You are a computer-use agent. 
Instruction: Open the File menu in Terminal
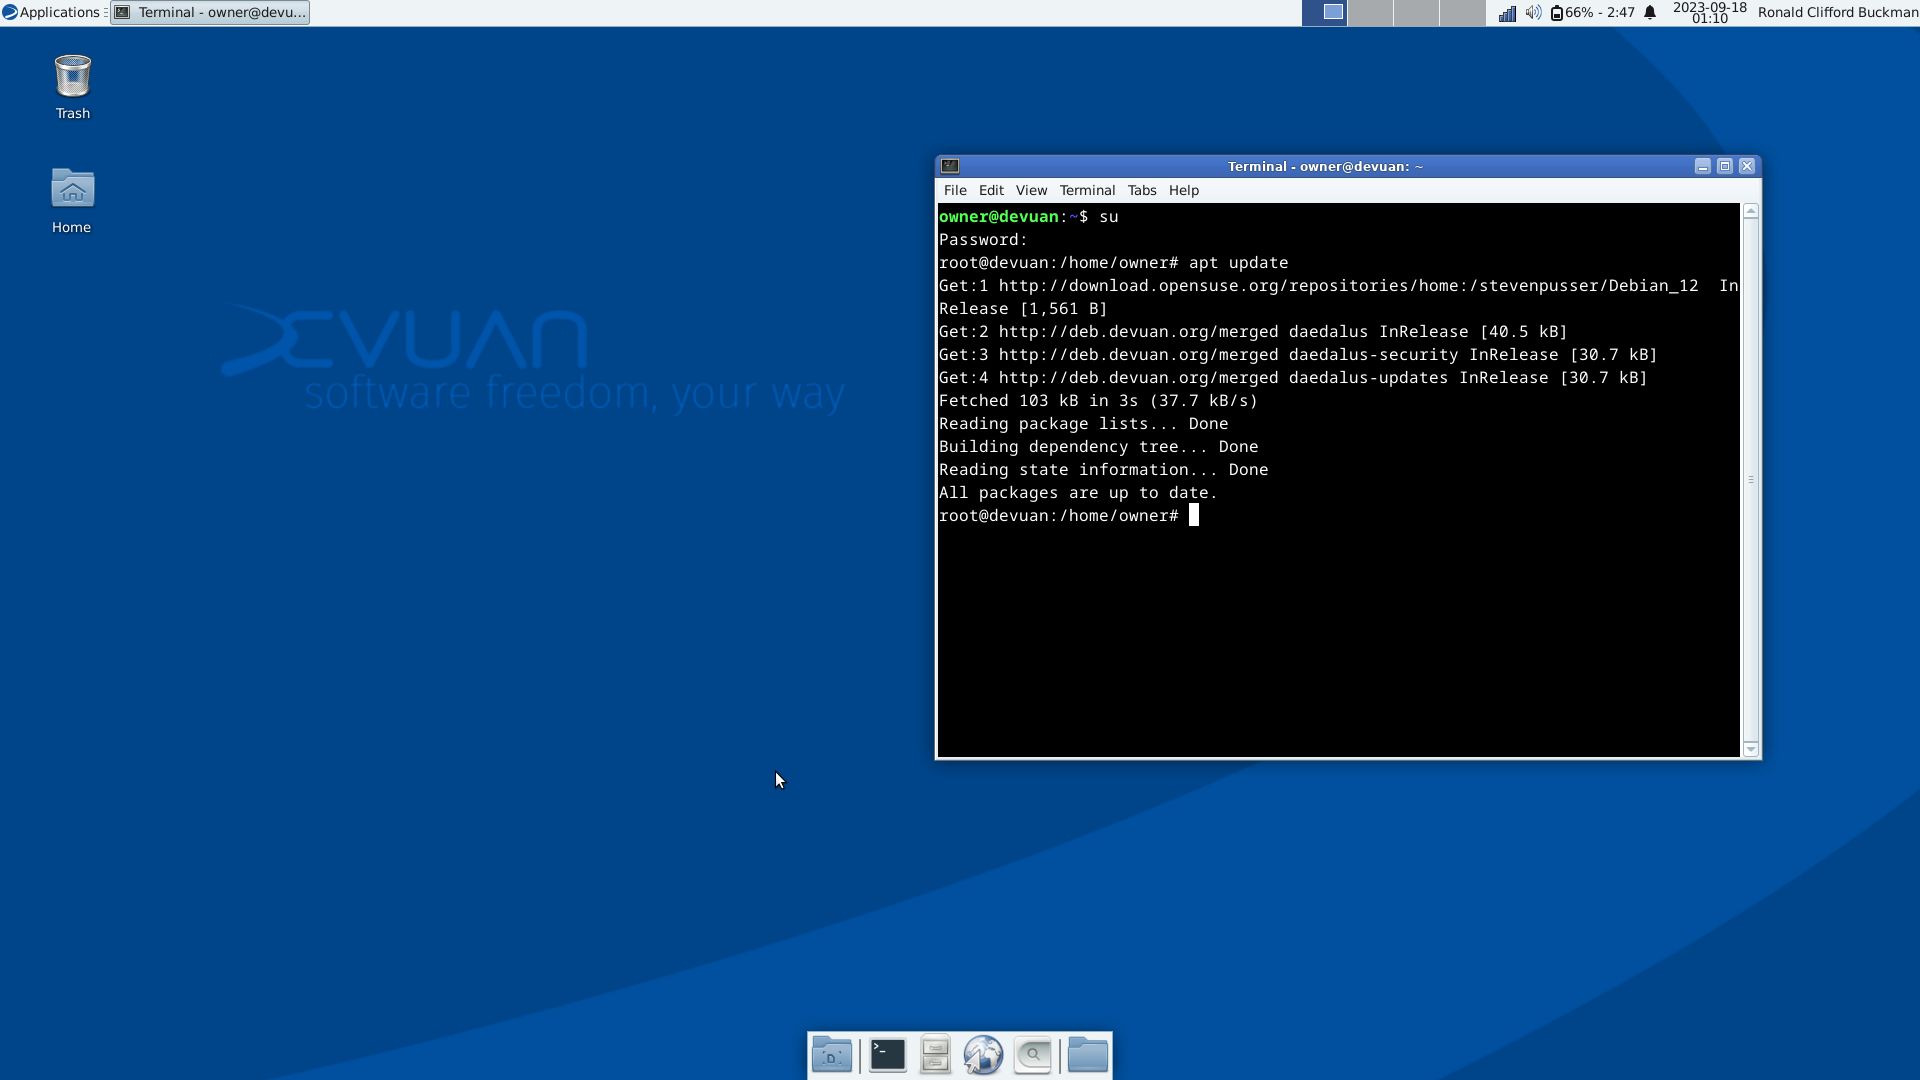click(955, 190)
